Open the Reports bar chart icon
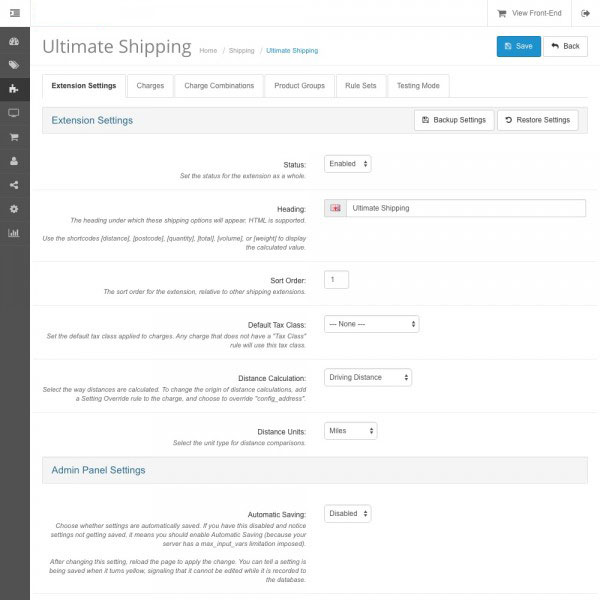The width and height of the screenshot is (600, 600). tap(14, 233)
